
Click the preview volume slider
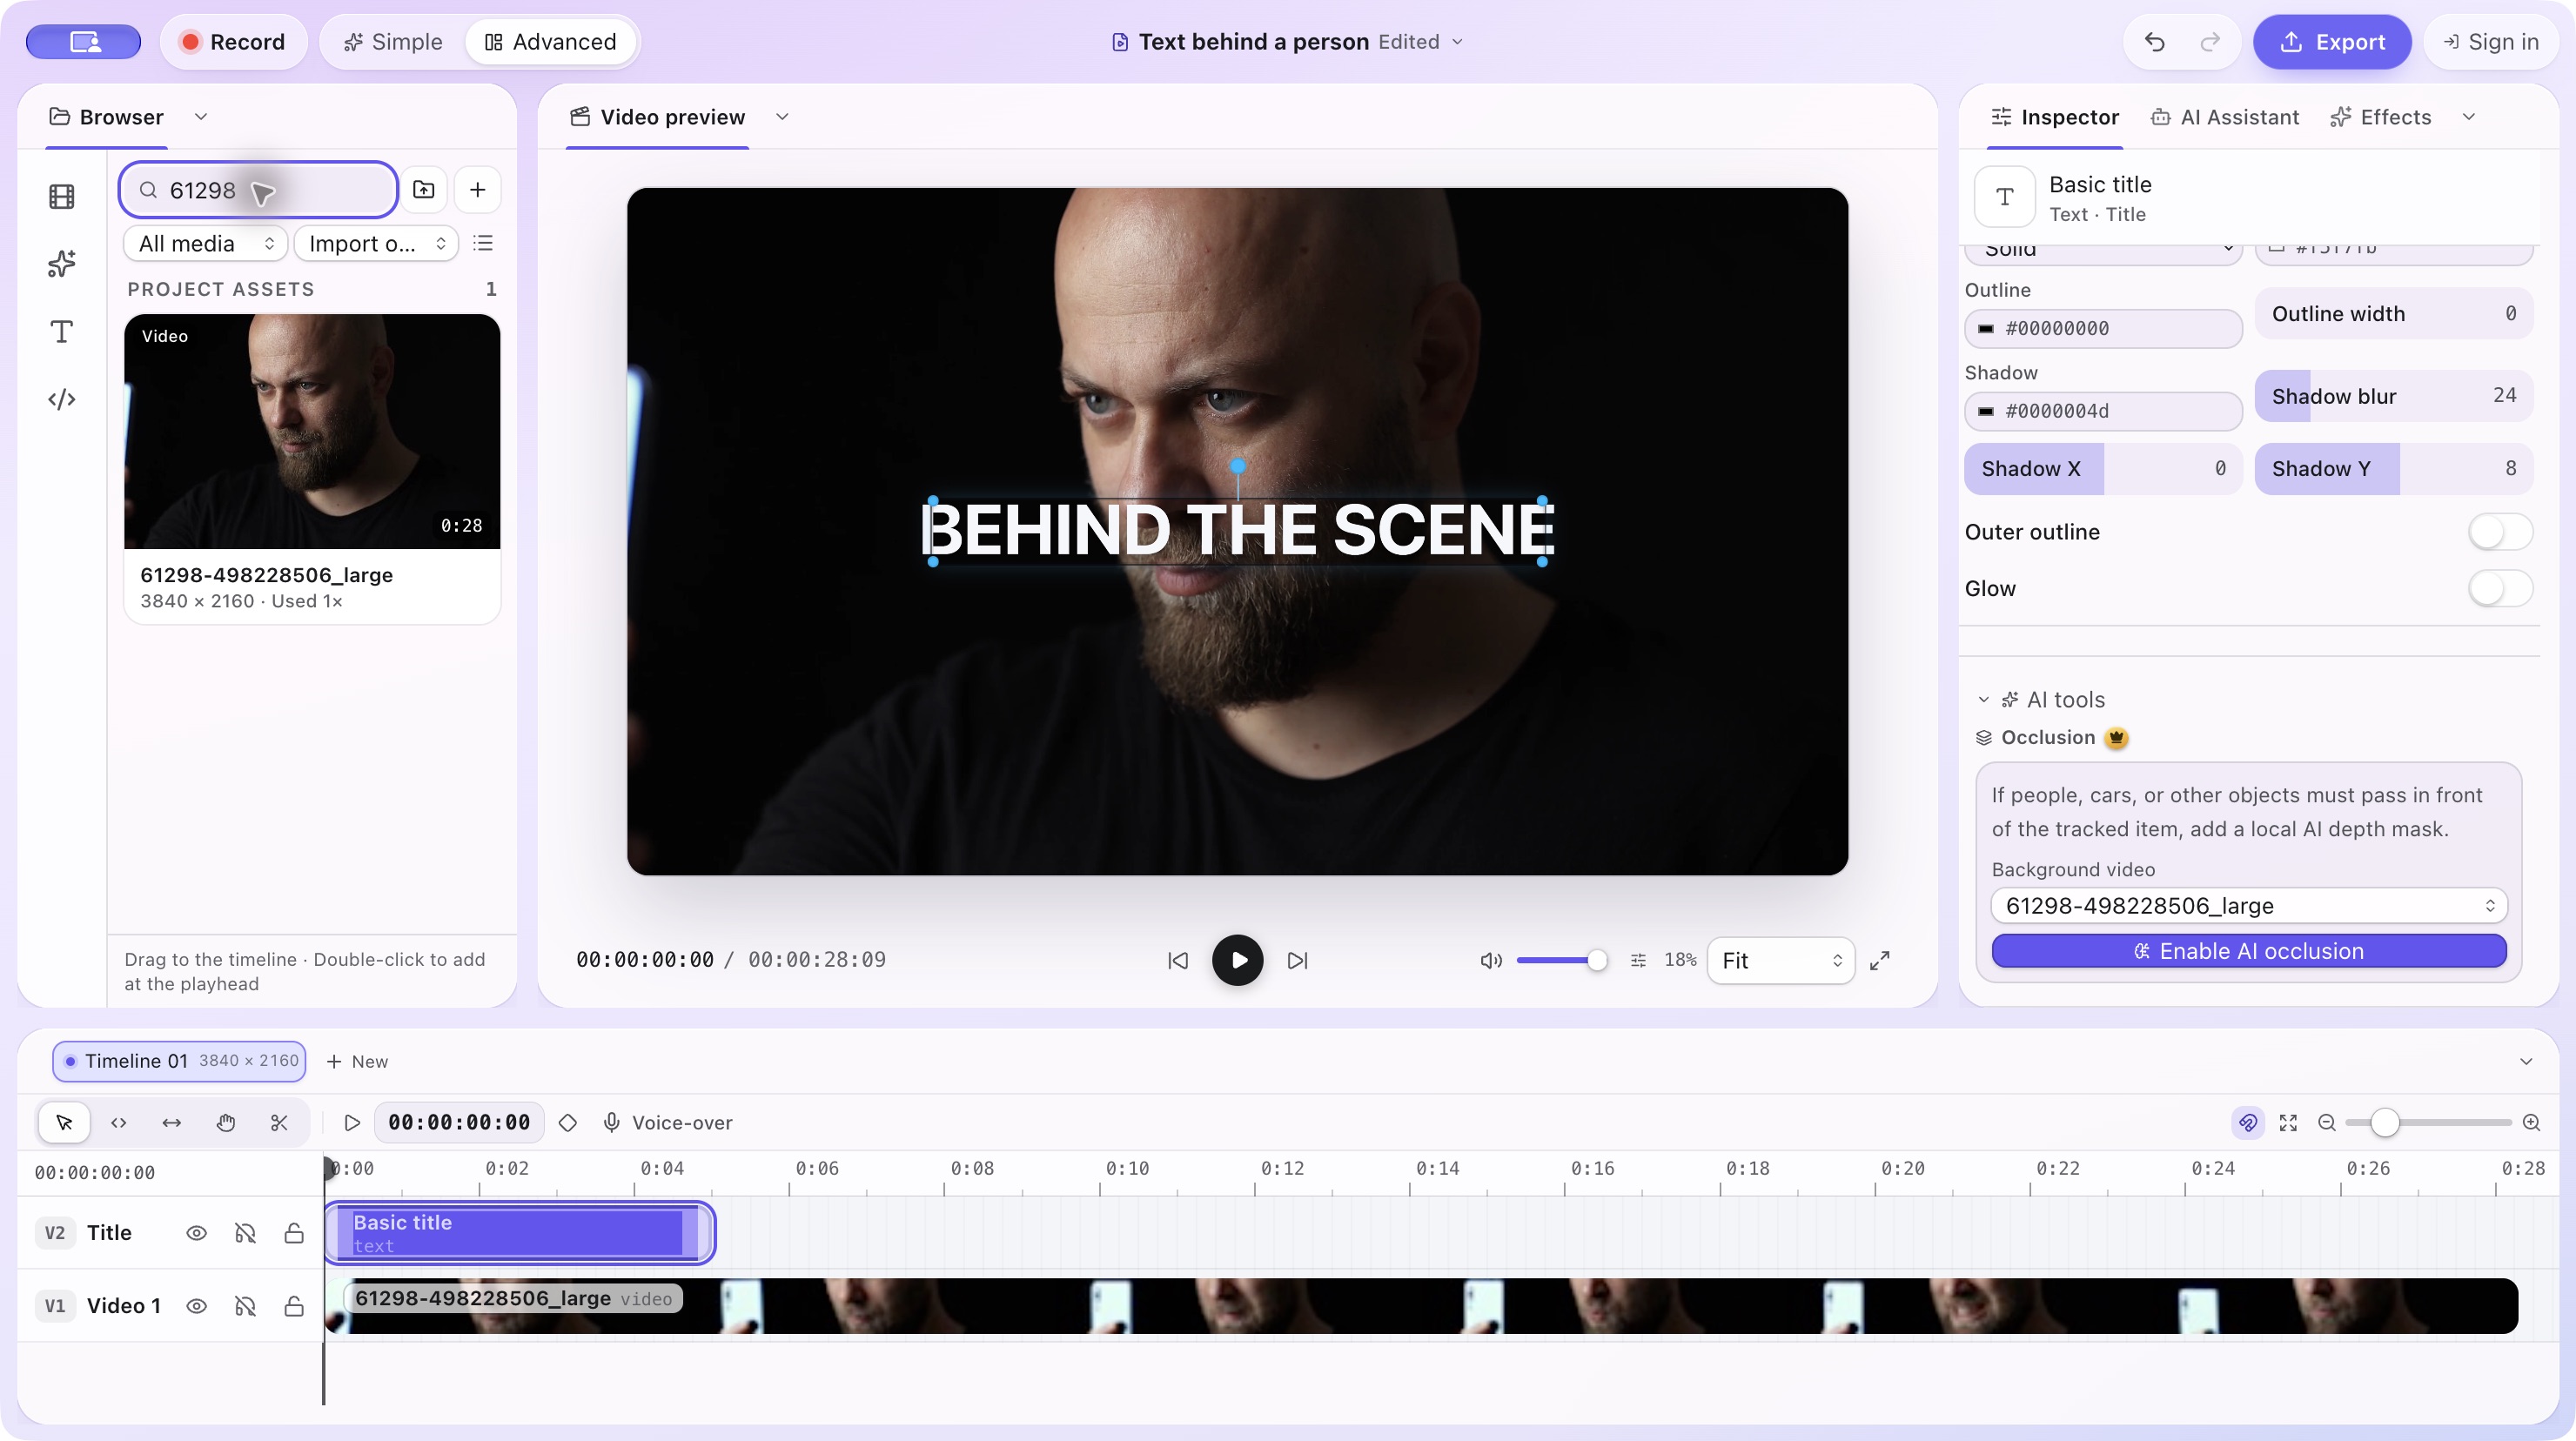(x=1560, y=960)
